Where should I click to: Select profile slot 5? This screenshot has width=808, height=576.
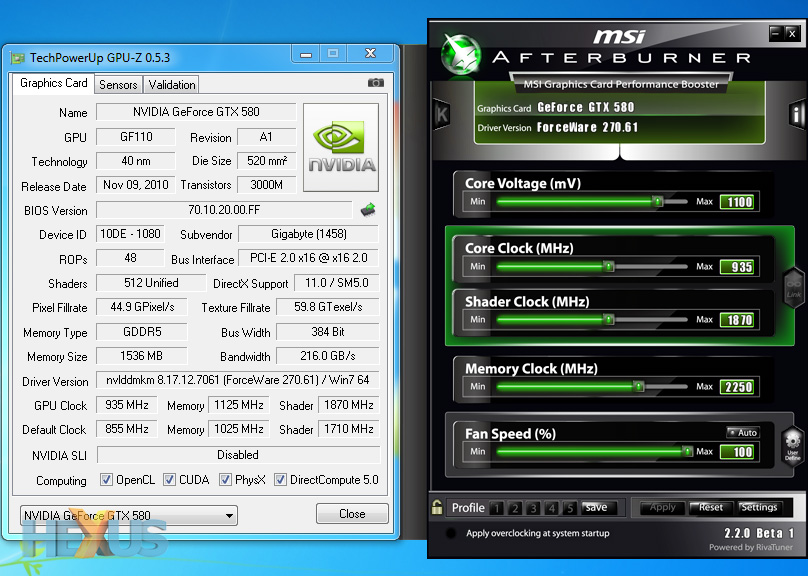click(570, 509)
